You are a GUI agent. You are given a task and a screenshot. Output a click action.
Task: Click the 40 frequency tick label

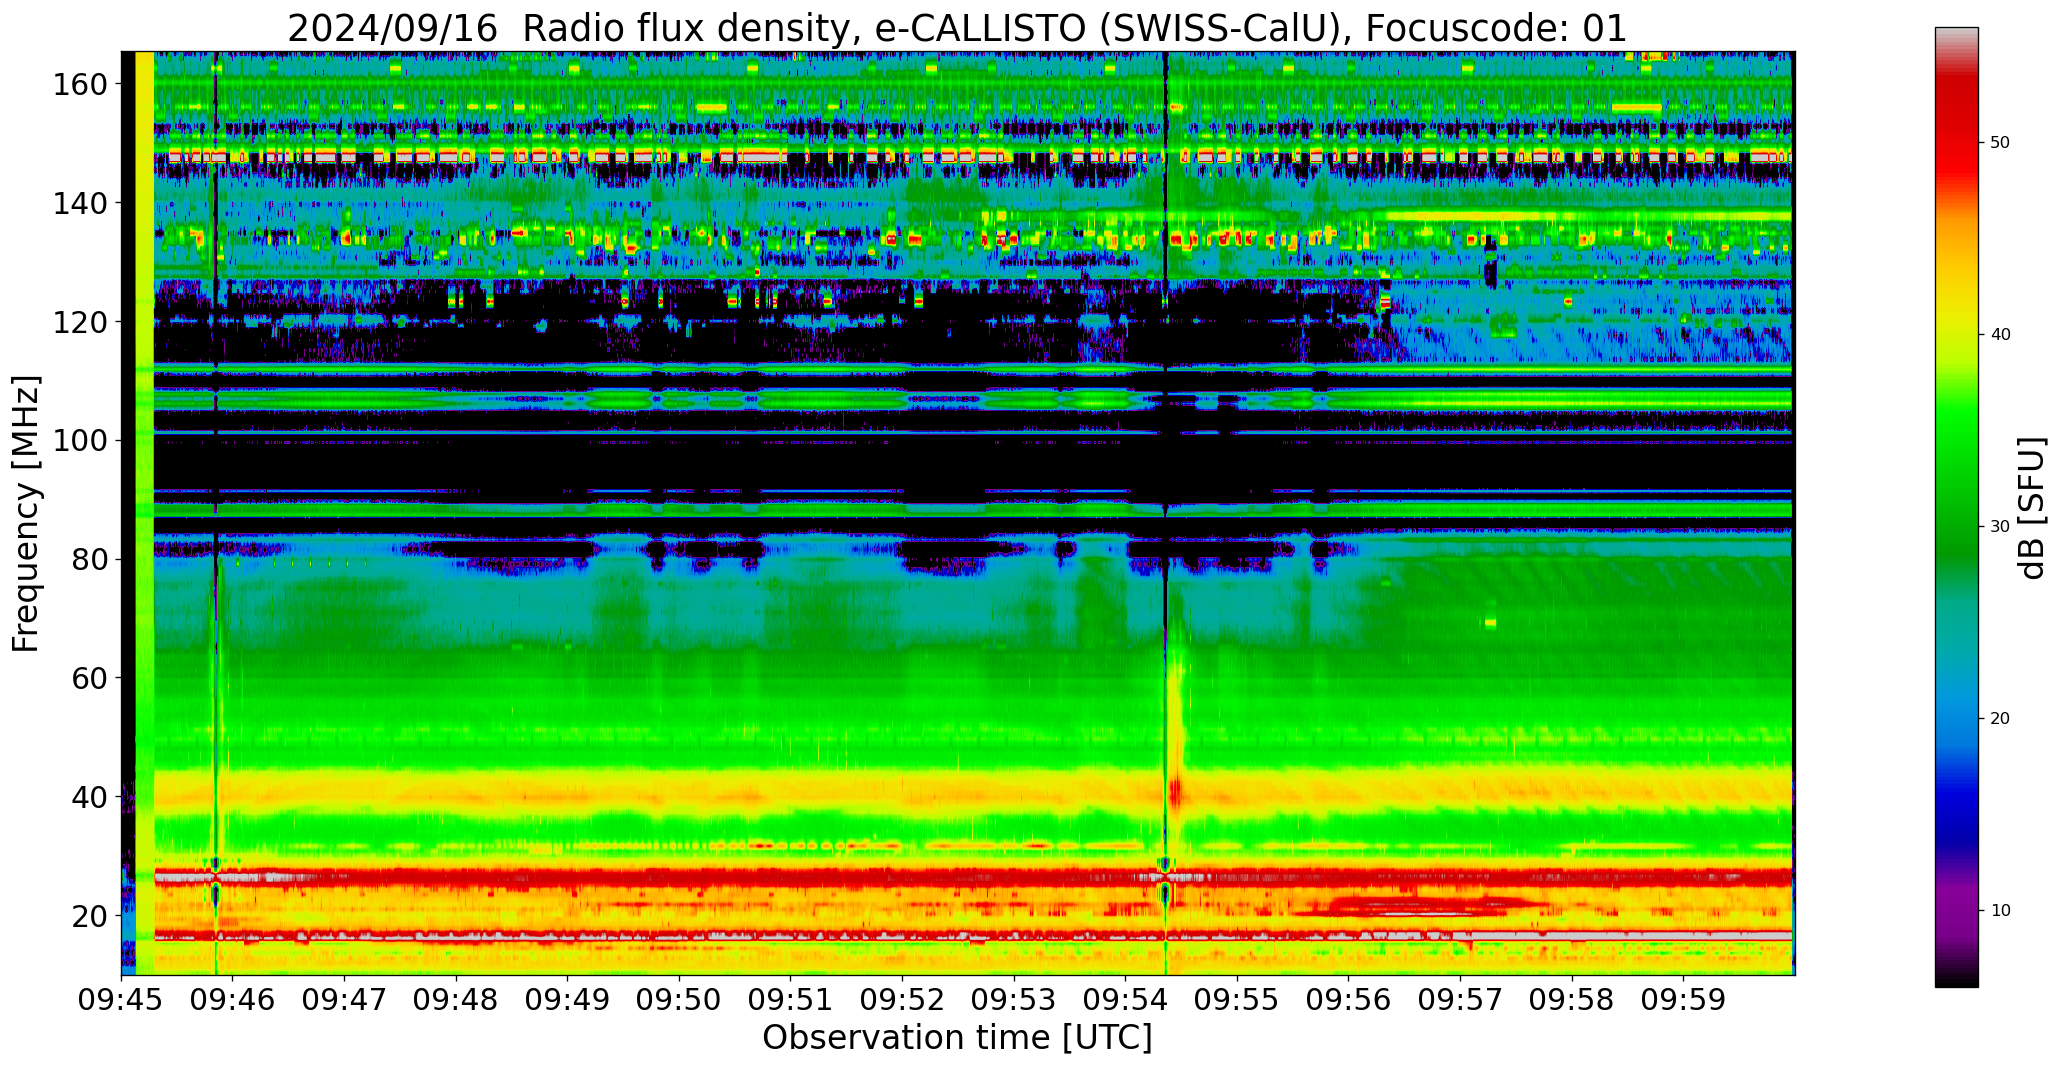89,796
